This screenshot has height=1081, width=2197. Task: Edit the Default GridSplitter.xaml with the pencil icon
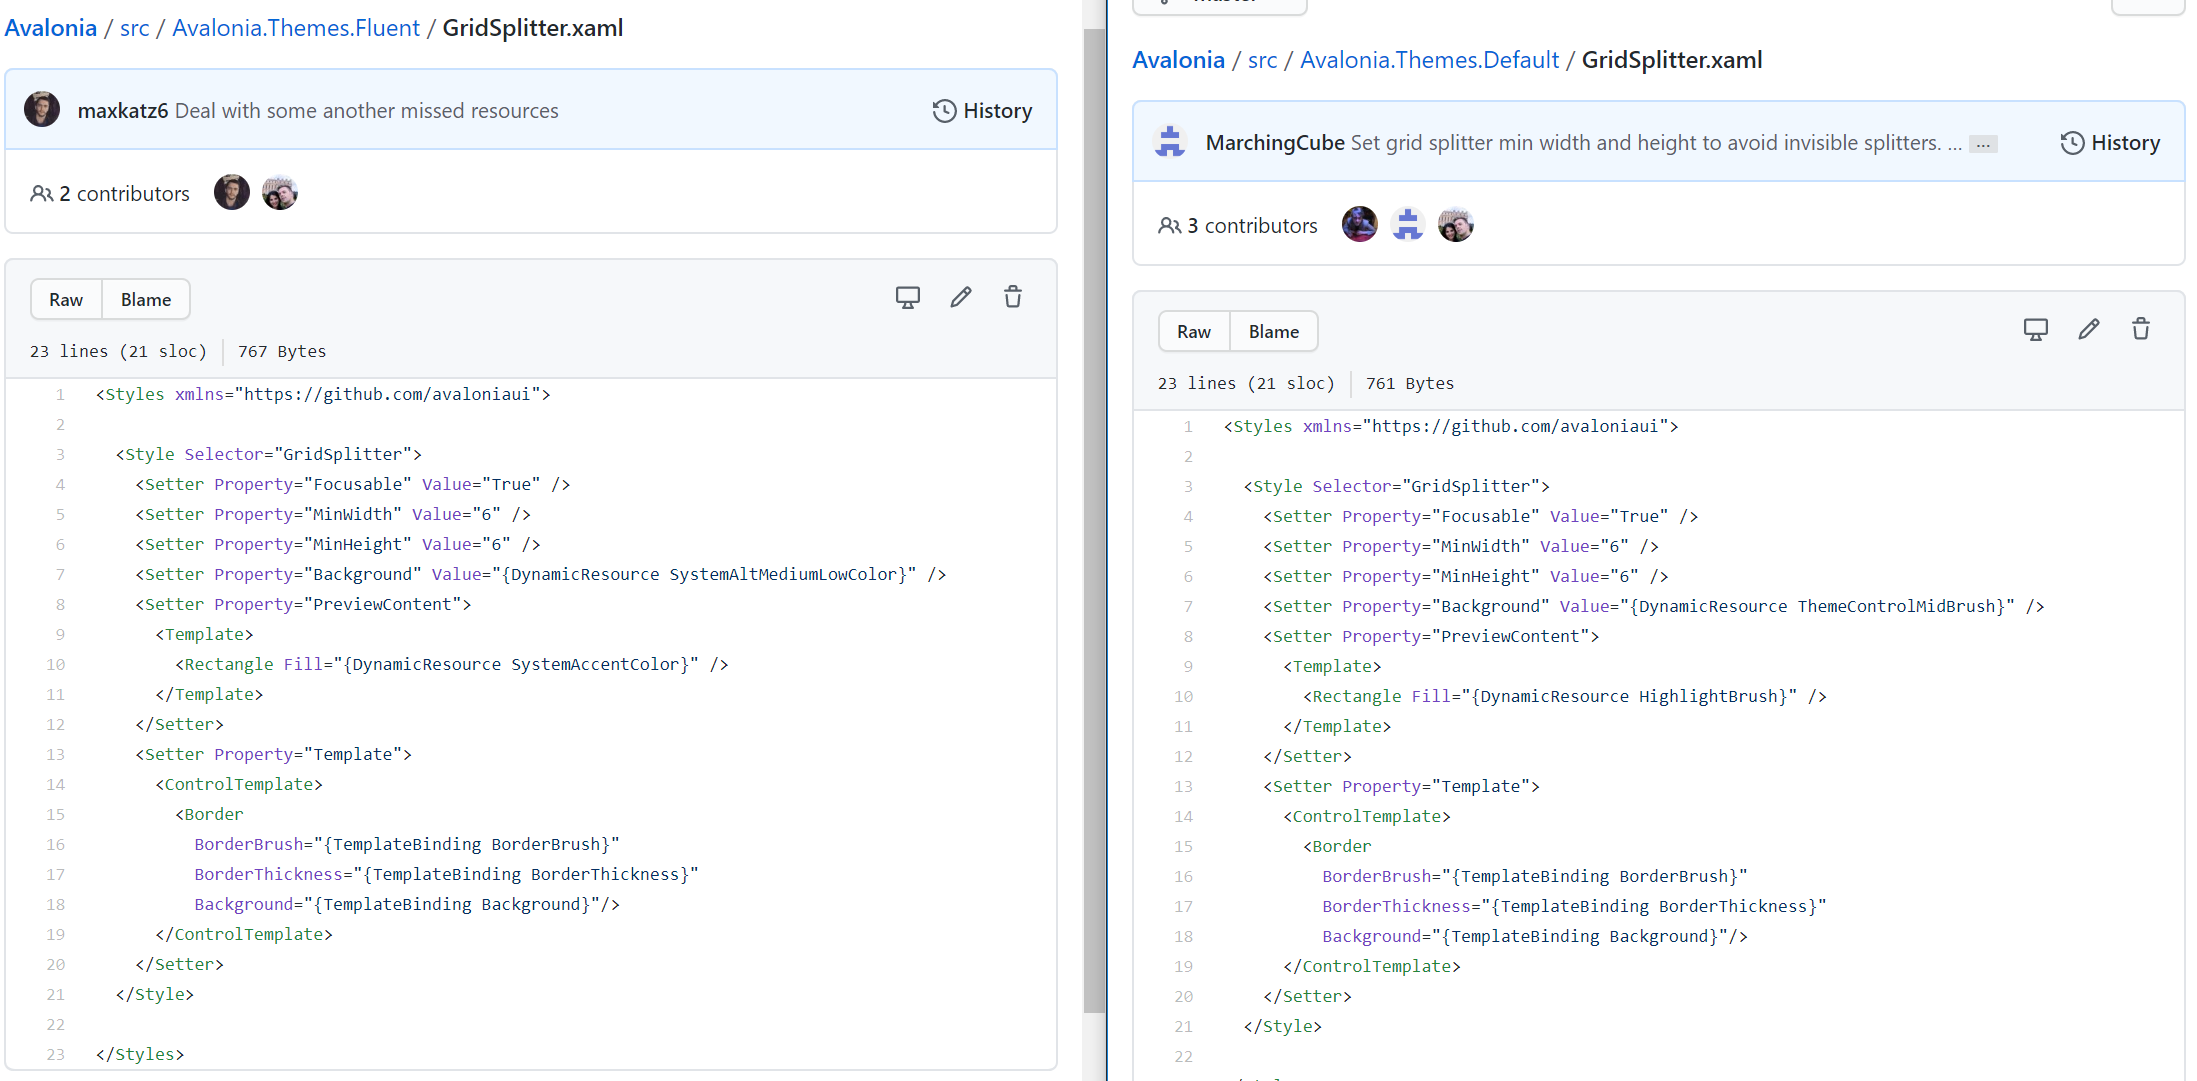click(2089, 329)
